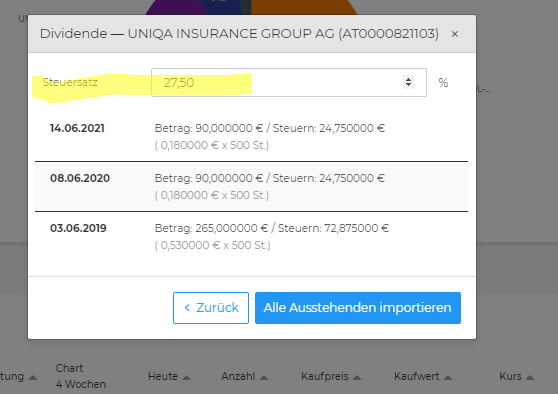Viewport: 558px width, 394px height.
Task: Sort by the Kaufwert column header
Action: [423, 376]
